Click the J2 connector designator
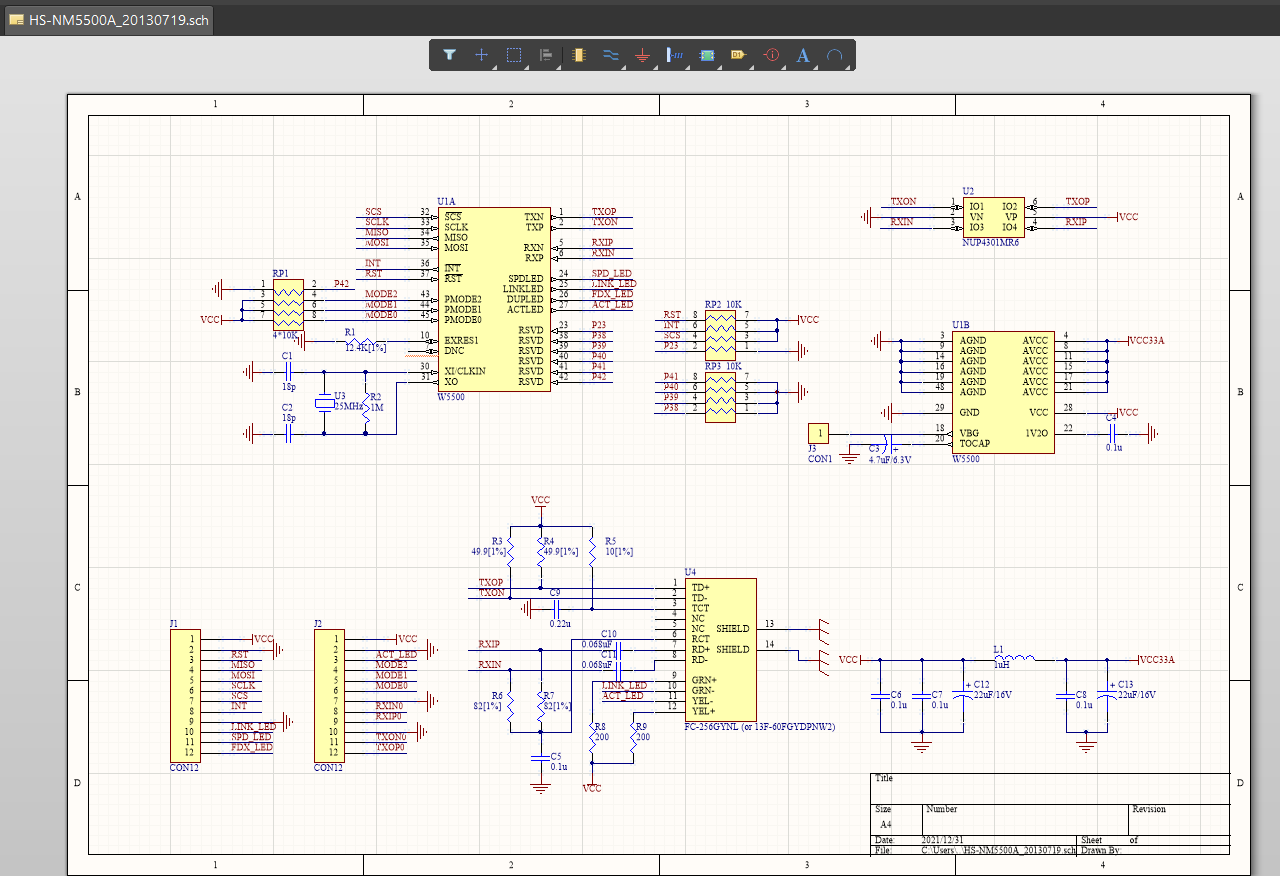Image resolution: width=1280 pixels, height=876 pixels. (318, 623)
